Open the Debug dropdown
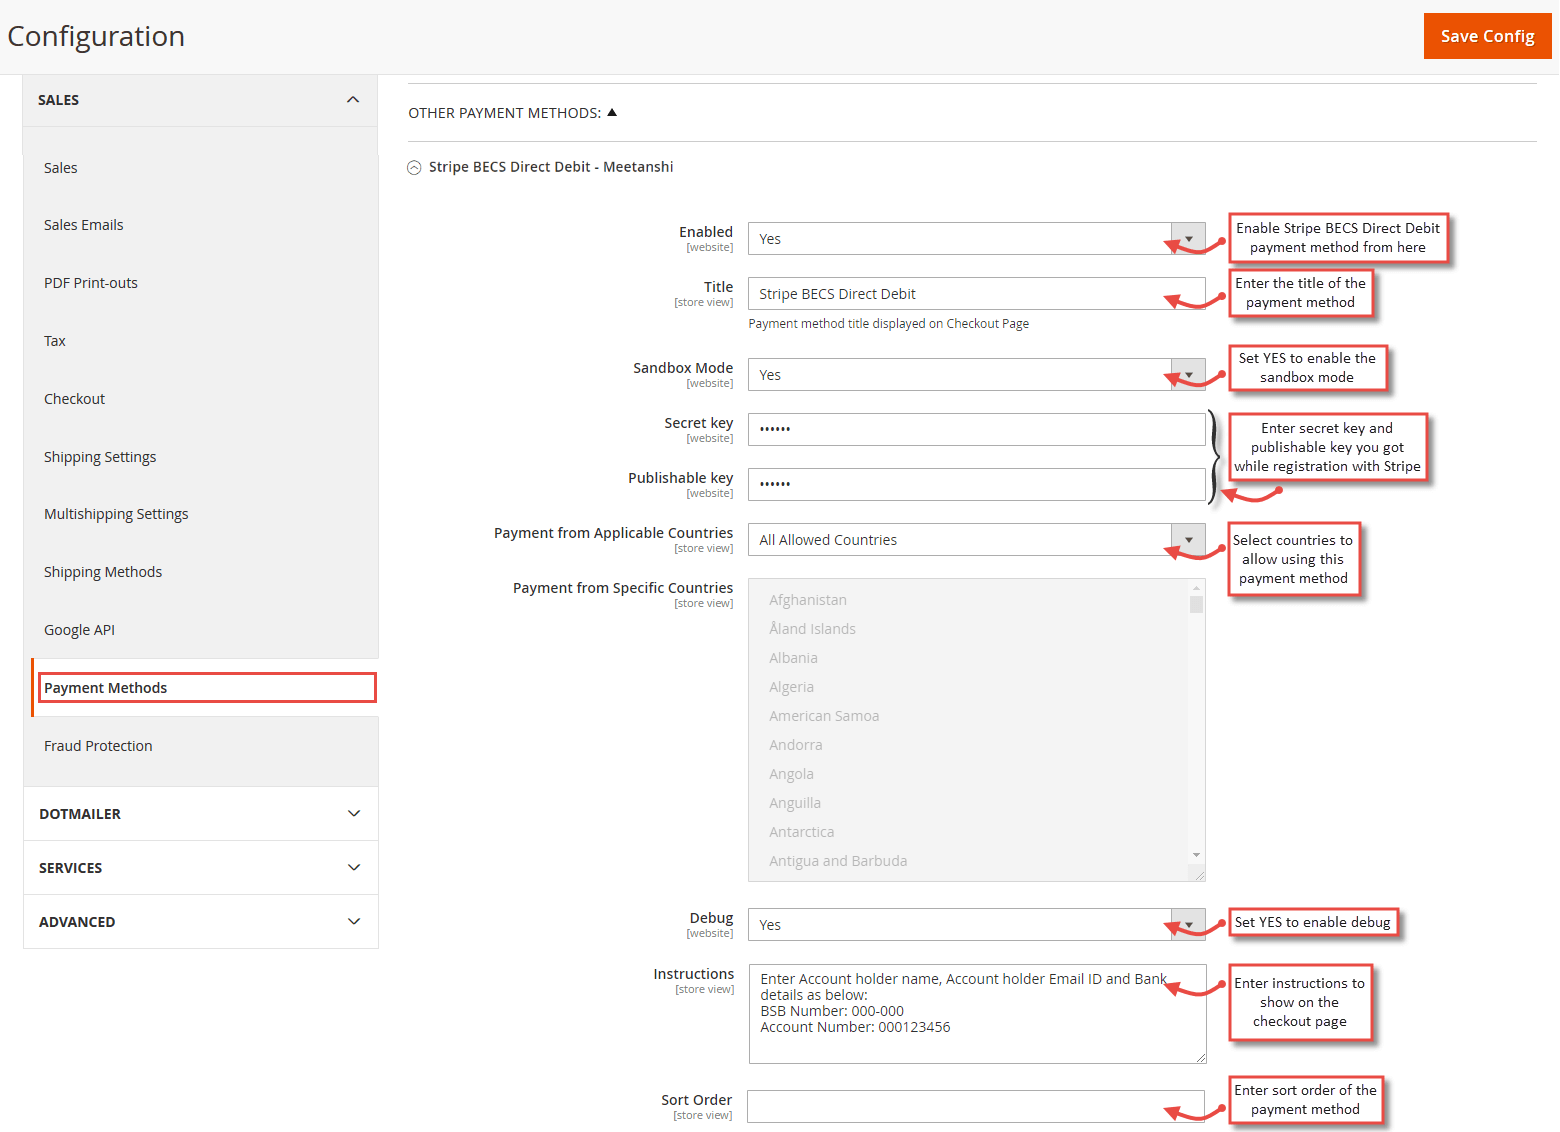This screenshot has height=1132, width=1560. point(1188,924)
